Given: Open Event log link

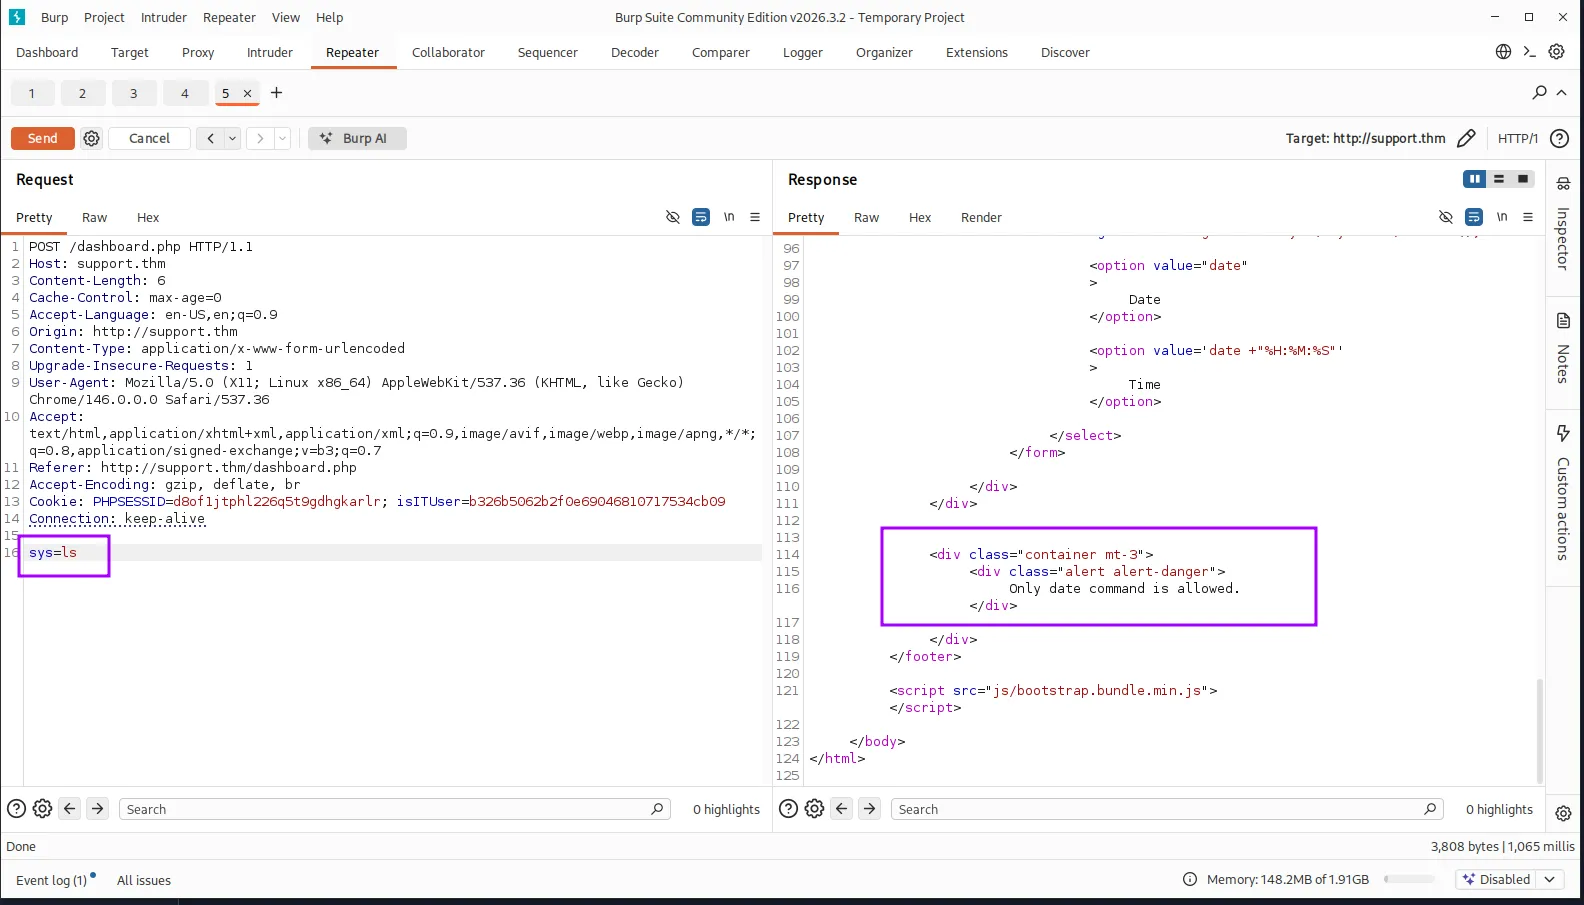Looking at the screenshot, I should [51, 880].
